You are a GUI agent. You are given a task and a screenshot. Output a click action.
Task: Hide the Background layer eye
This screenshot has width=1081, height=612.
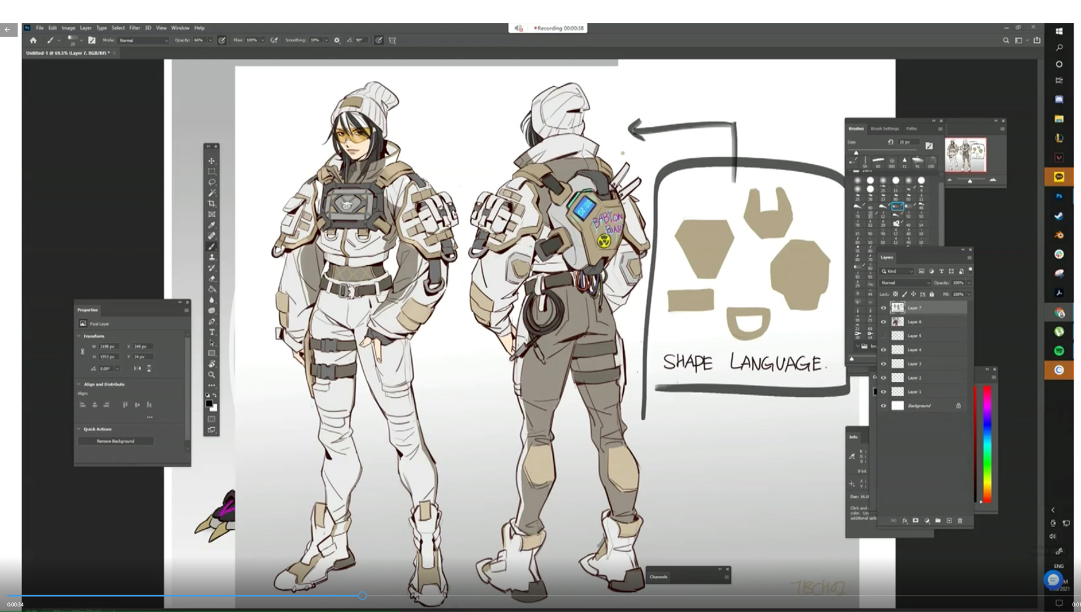pos(884,406)
